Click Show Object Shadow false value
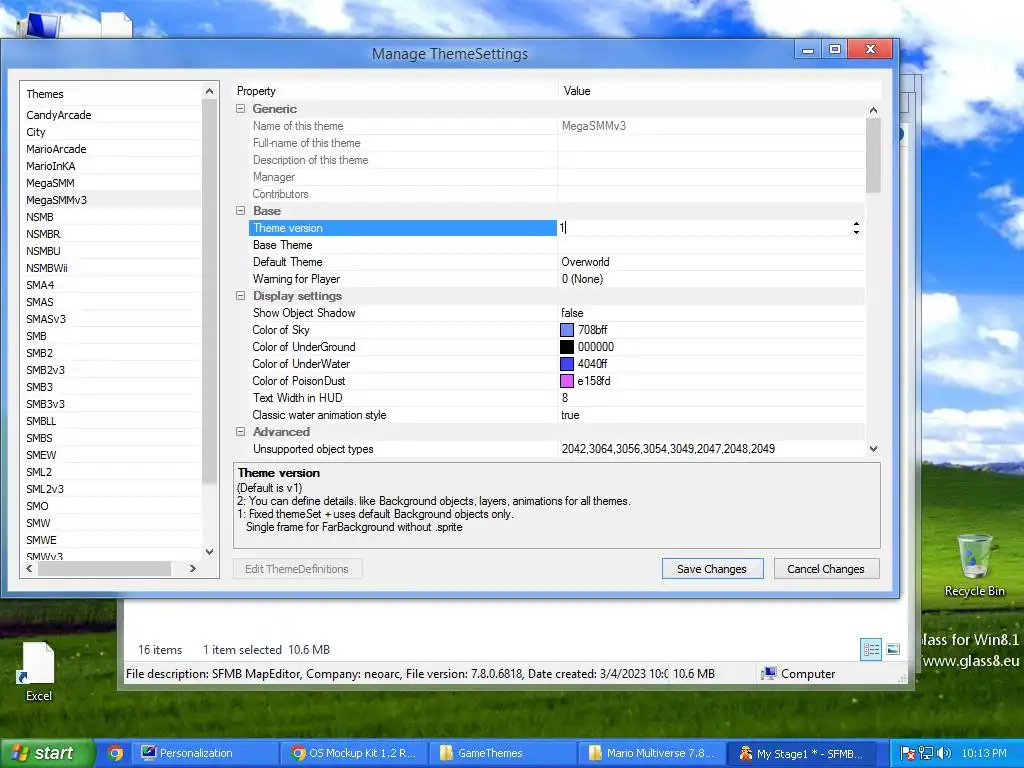 [572, 313]
